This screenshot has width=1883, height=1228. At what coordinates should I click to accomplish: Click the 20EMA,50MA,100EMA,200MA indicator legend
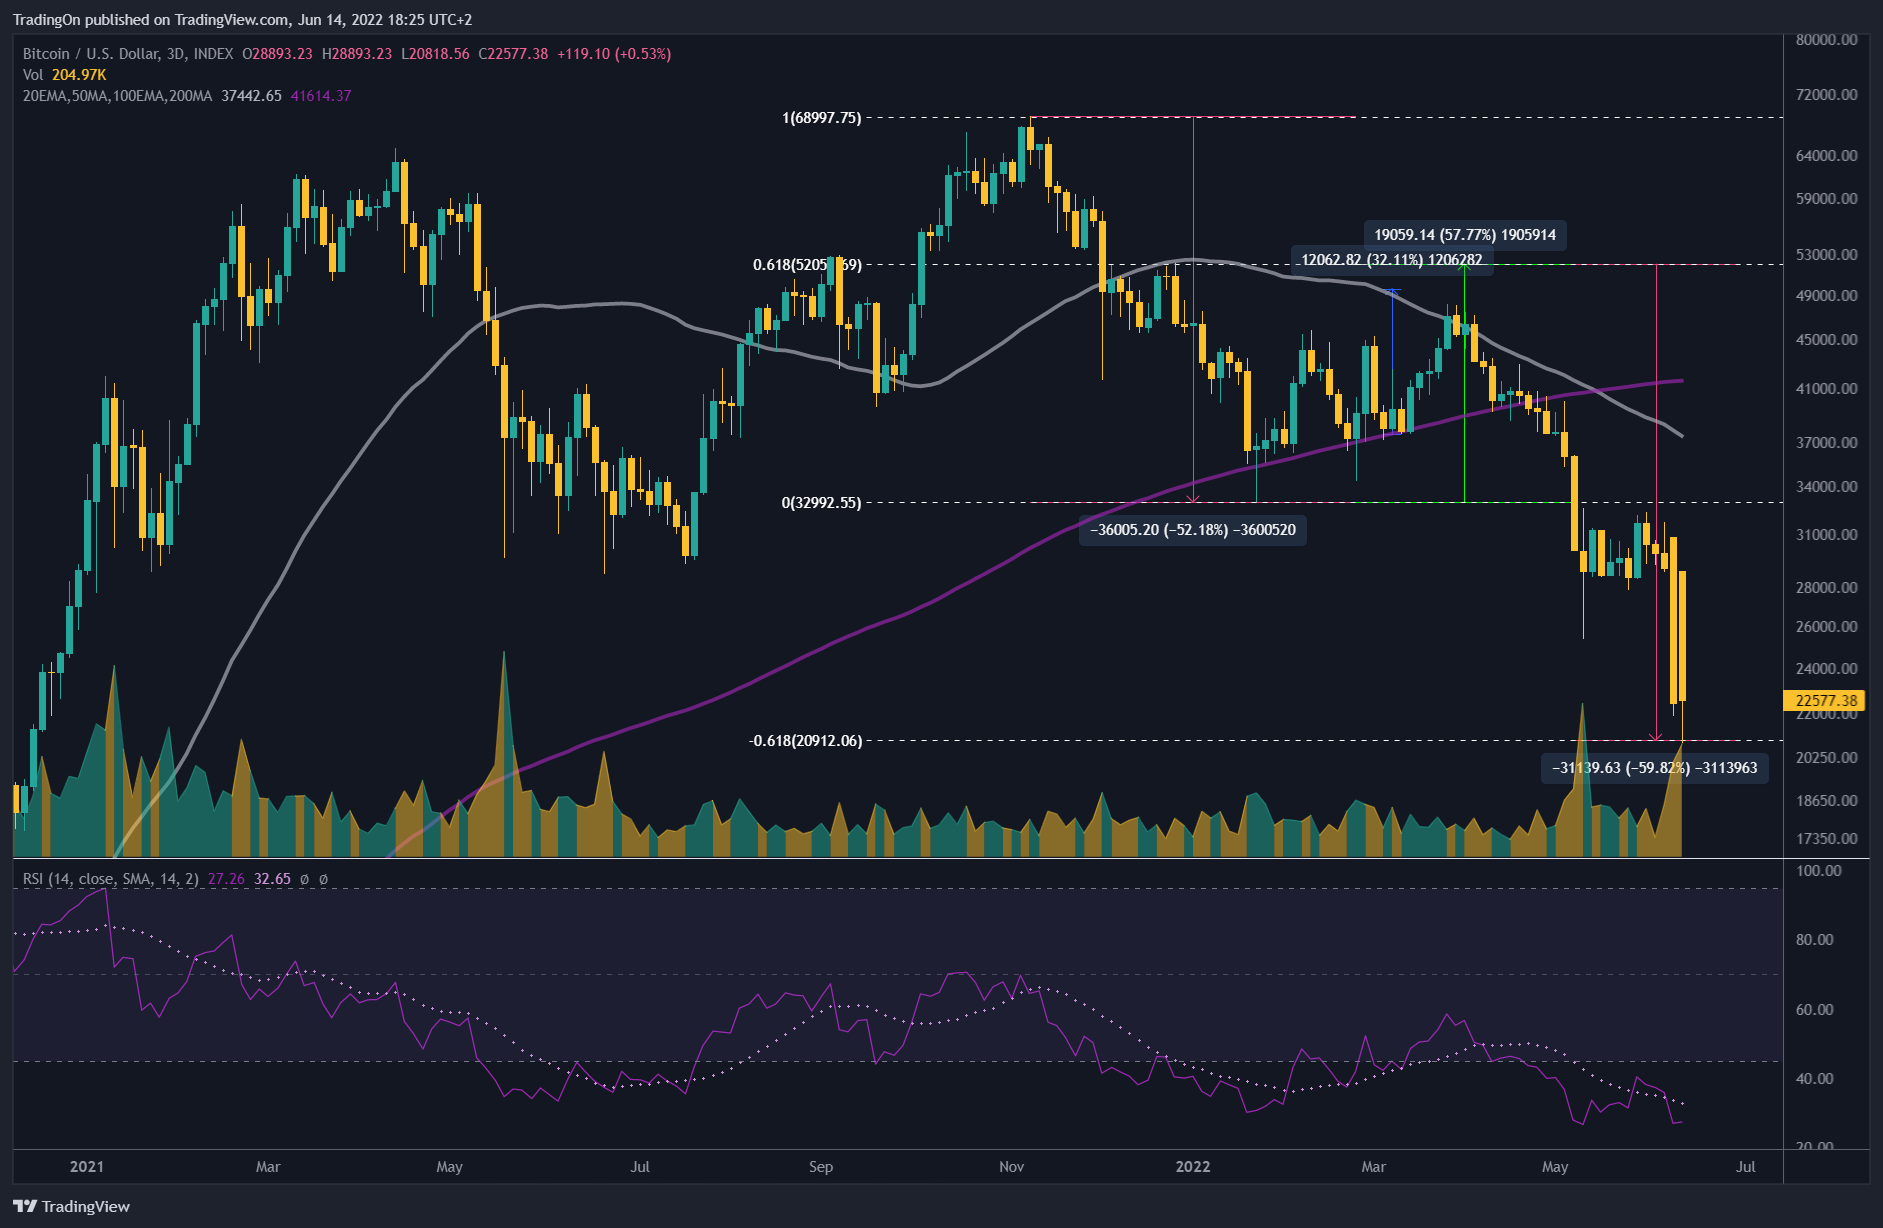tap(118, 96)
